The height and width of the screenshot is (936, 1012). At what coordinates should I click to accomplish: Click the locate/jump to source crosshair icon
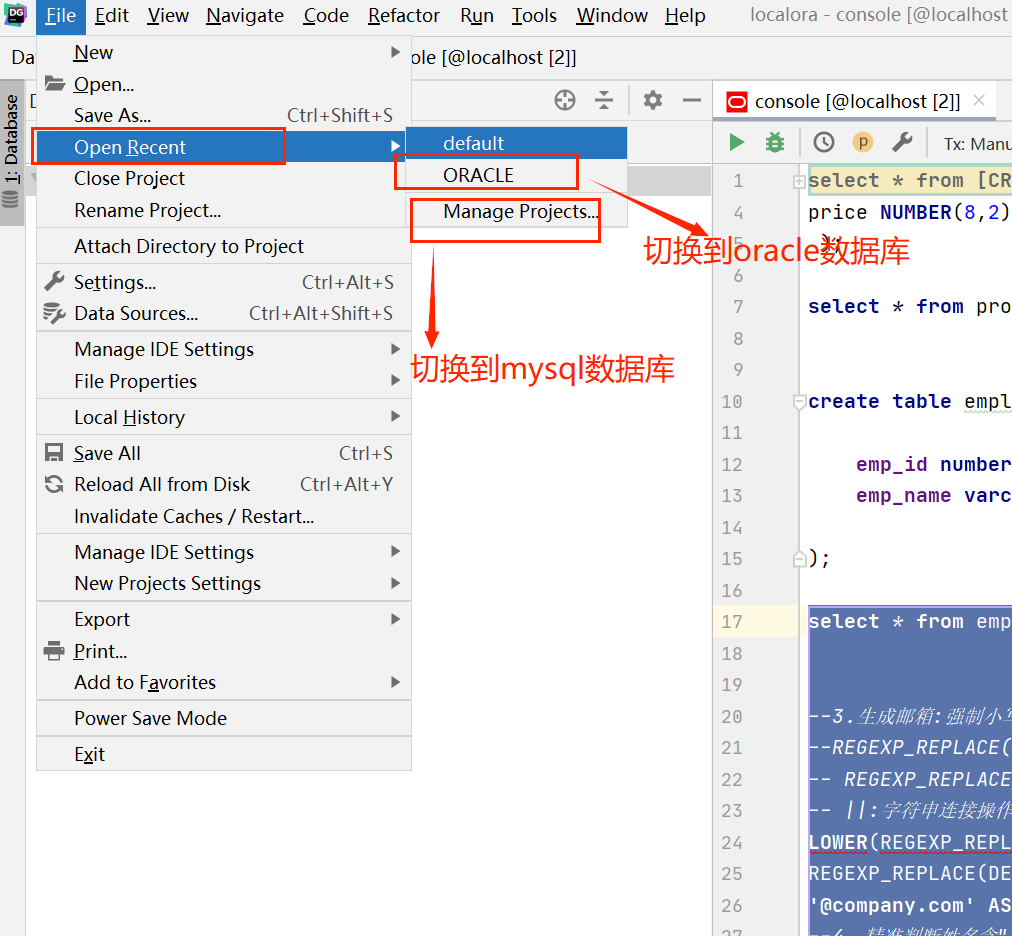coord(565,100)
